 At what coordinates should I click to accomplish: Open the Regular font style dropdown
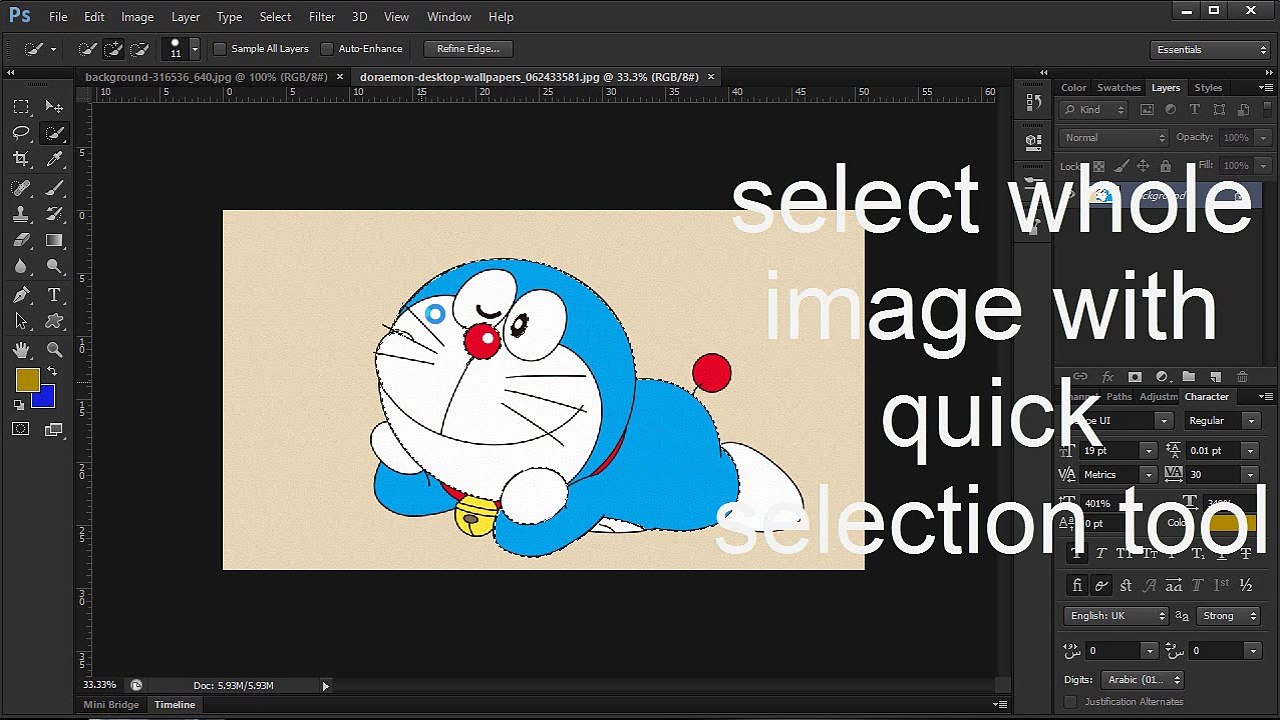click(1222, 421)
